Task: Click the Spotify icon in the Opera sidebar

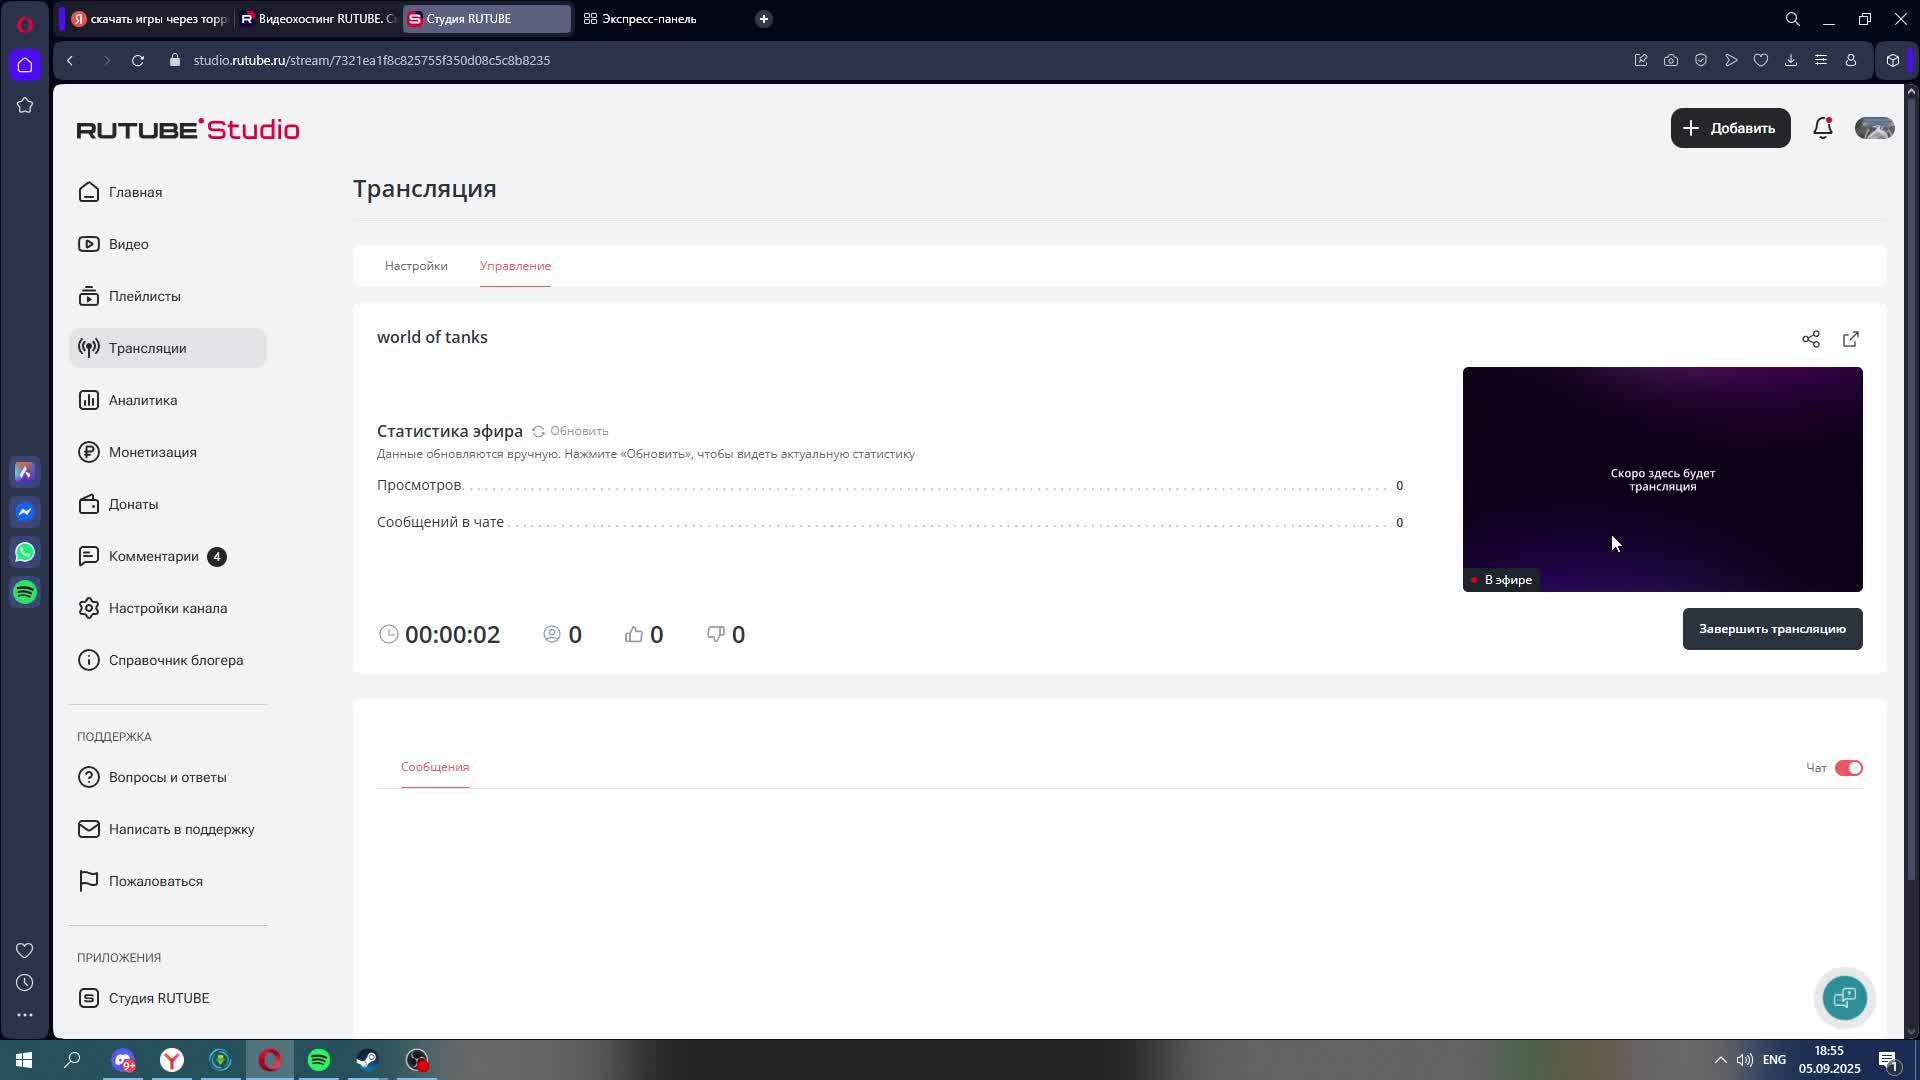Action: [x=25, y=592]
